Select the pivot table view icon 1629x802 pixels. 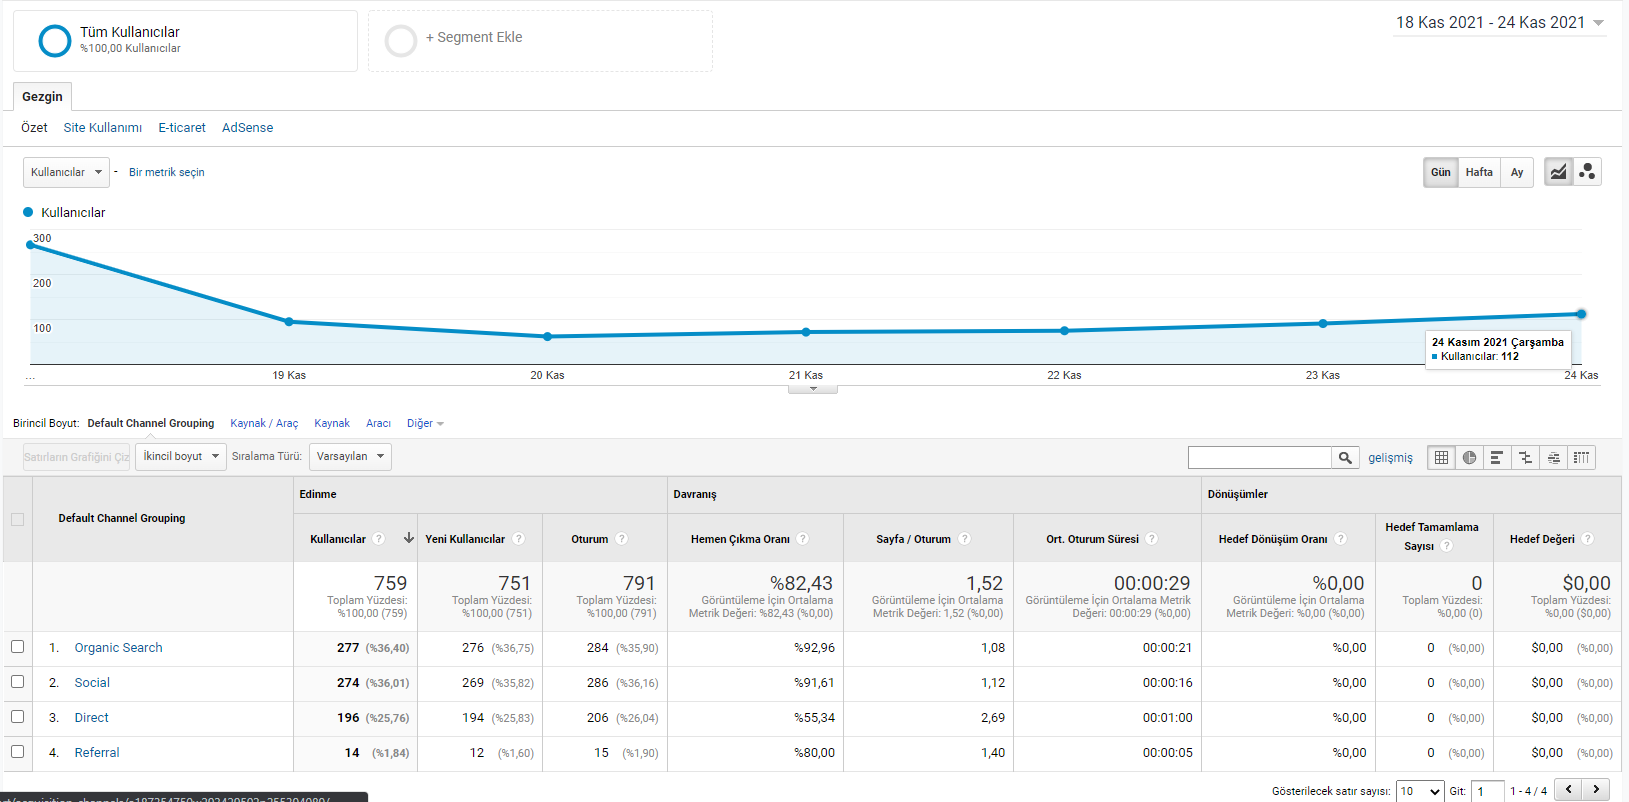(x=1581, y=457)
